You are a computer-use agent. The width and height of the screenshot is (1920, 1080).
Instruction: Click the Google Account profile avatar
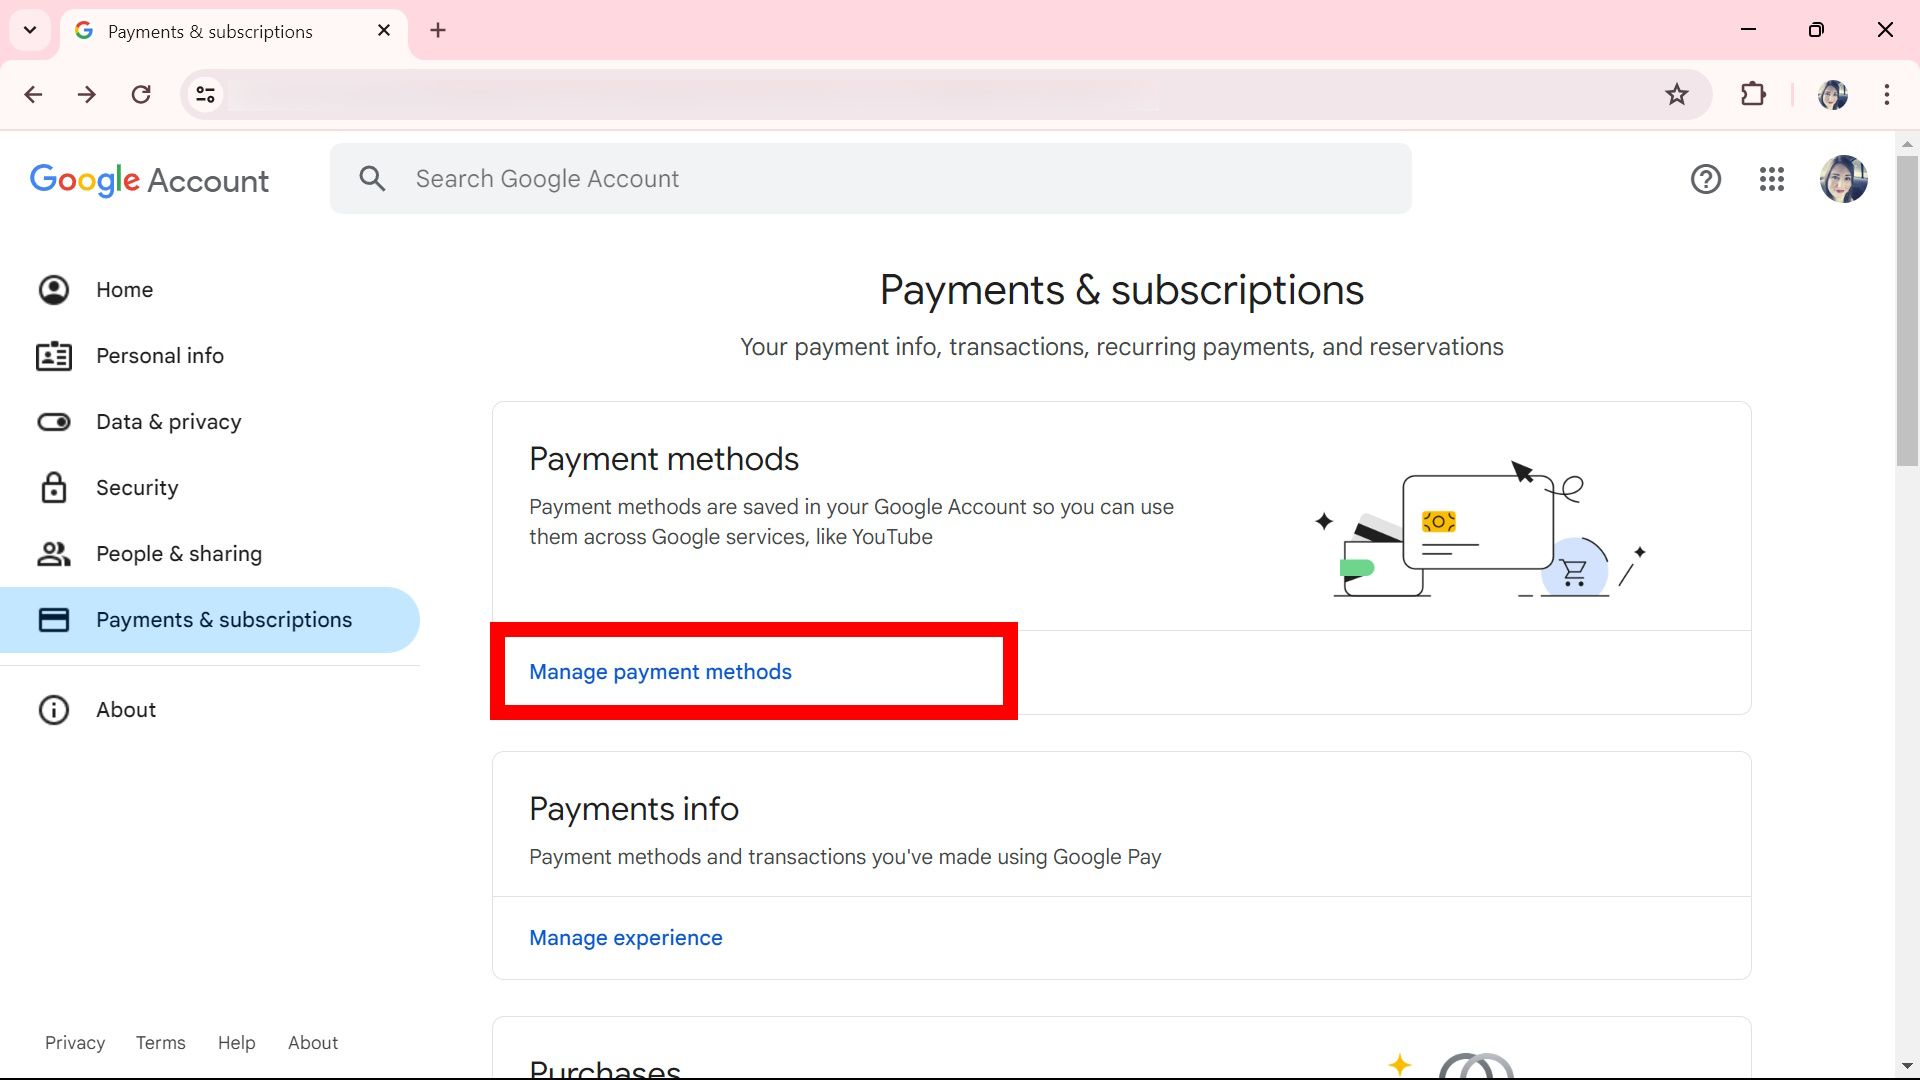coord(1845,179)
